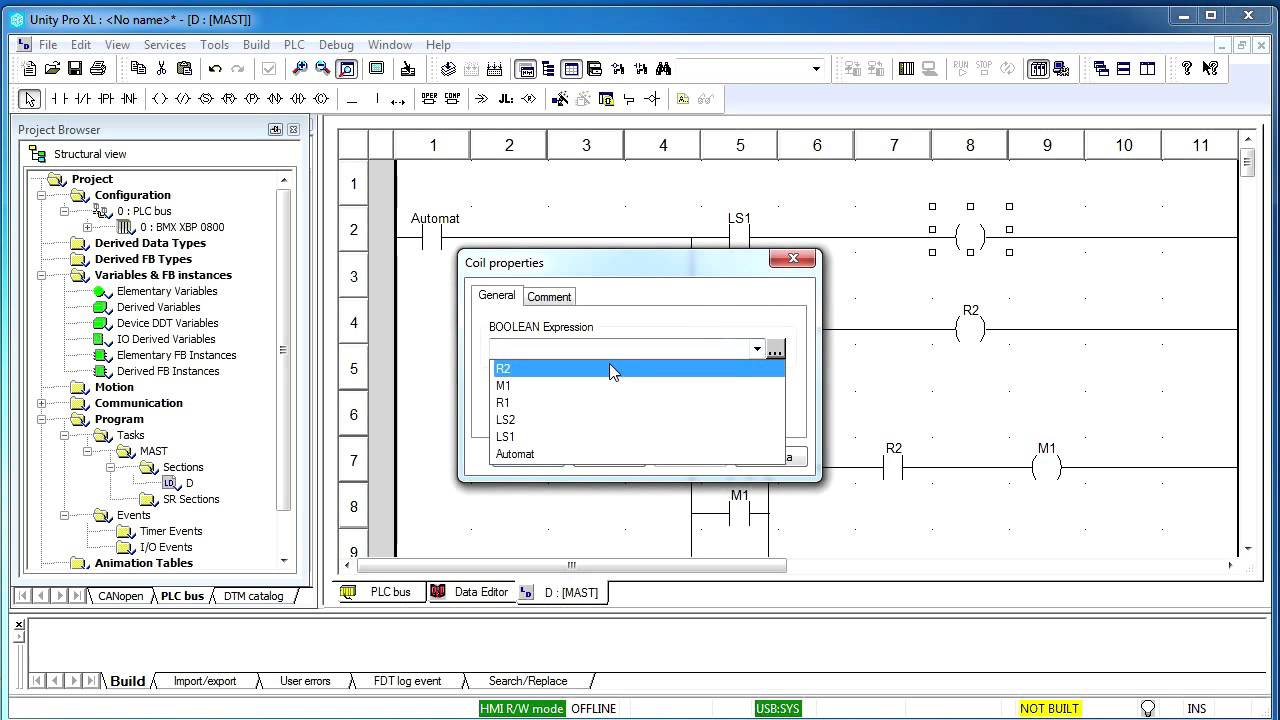This screenshot has width=1280, height=720.
Task: Open the PLC menu
Action: pos(294,44)
